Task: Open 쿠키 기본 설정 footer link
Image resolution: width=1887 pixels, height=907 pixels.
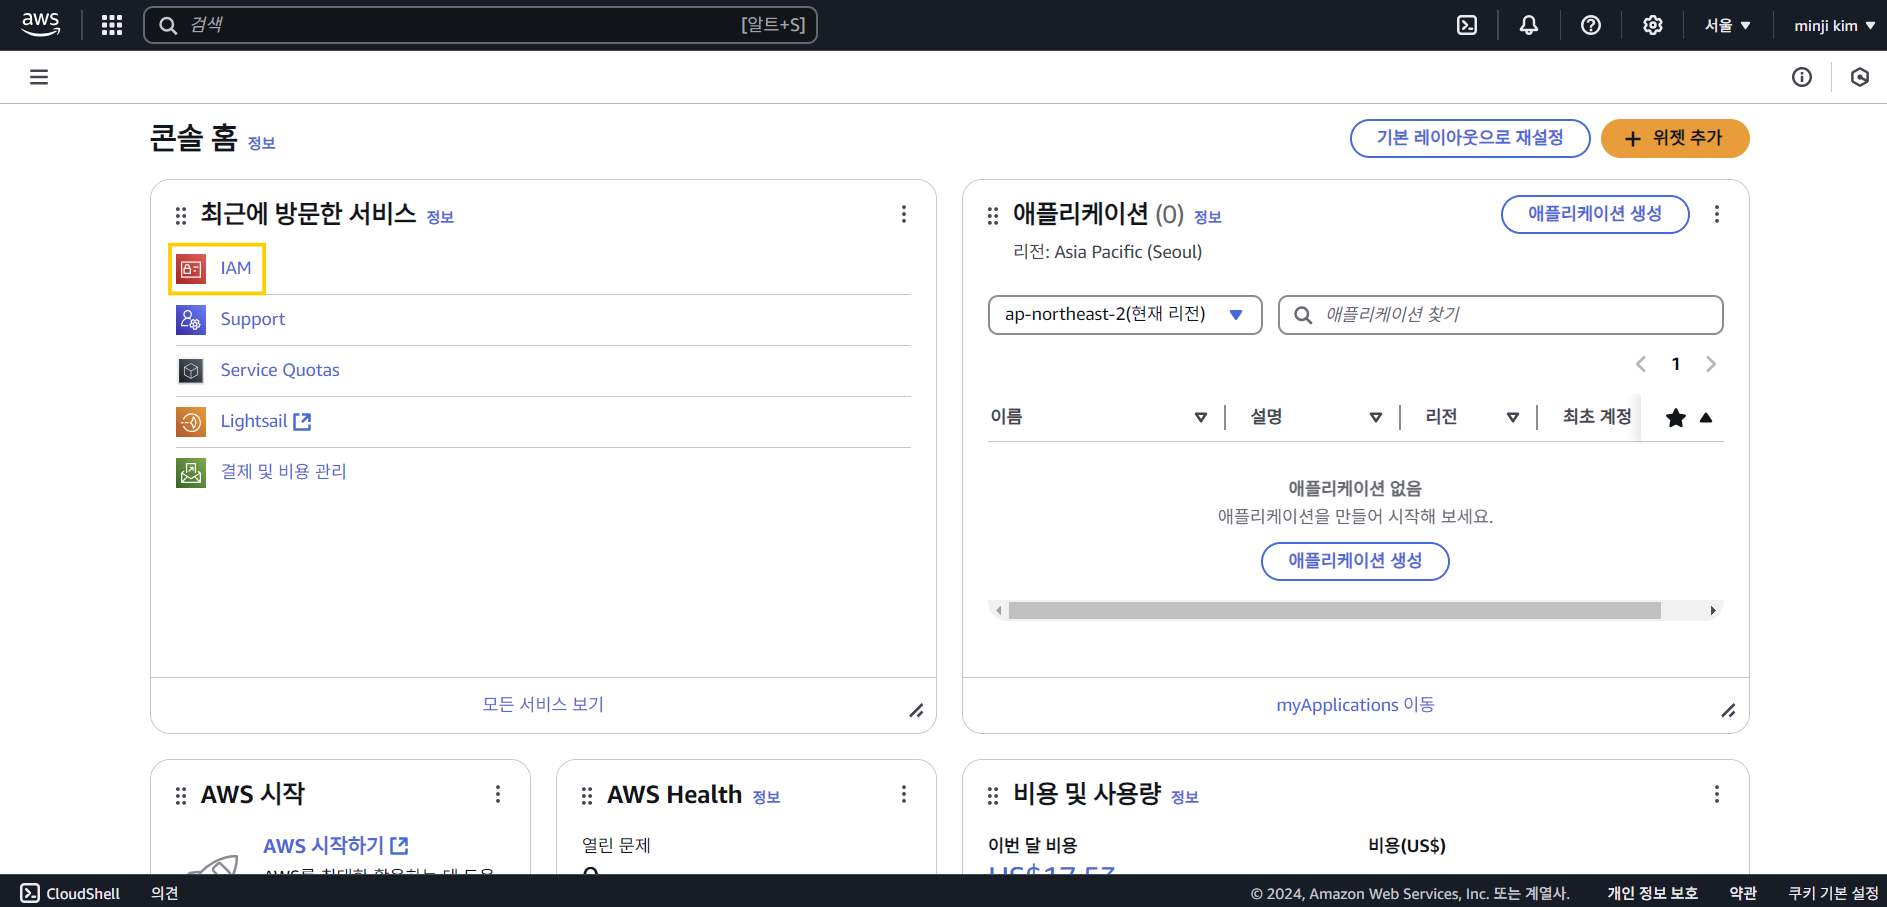Action: 1833,893
